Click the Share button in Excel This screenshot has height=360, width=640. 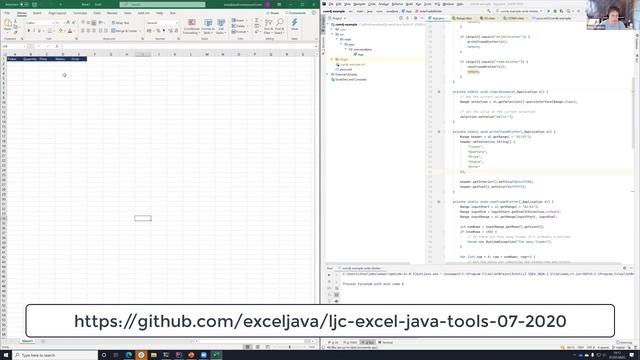(x=273, y=13)
